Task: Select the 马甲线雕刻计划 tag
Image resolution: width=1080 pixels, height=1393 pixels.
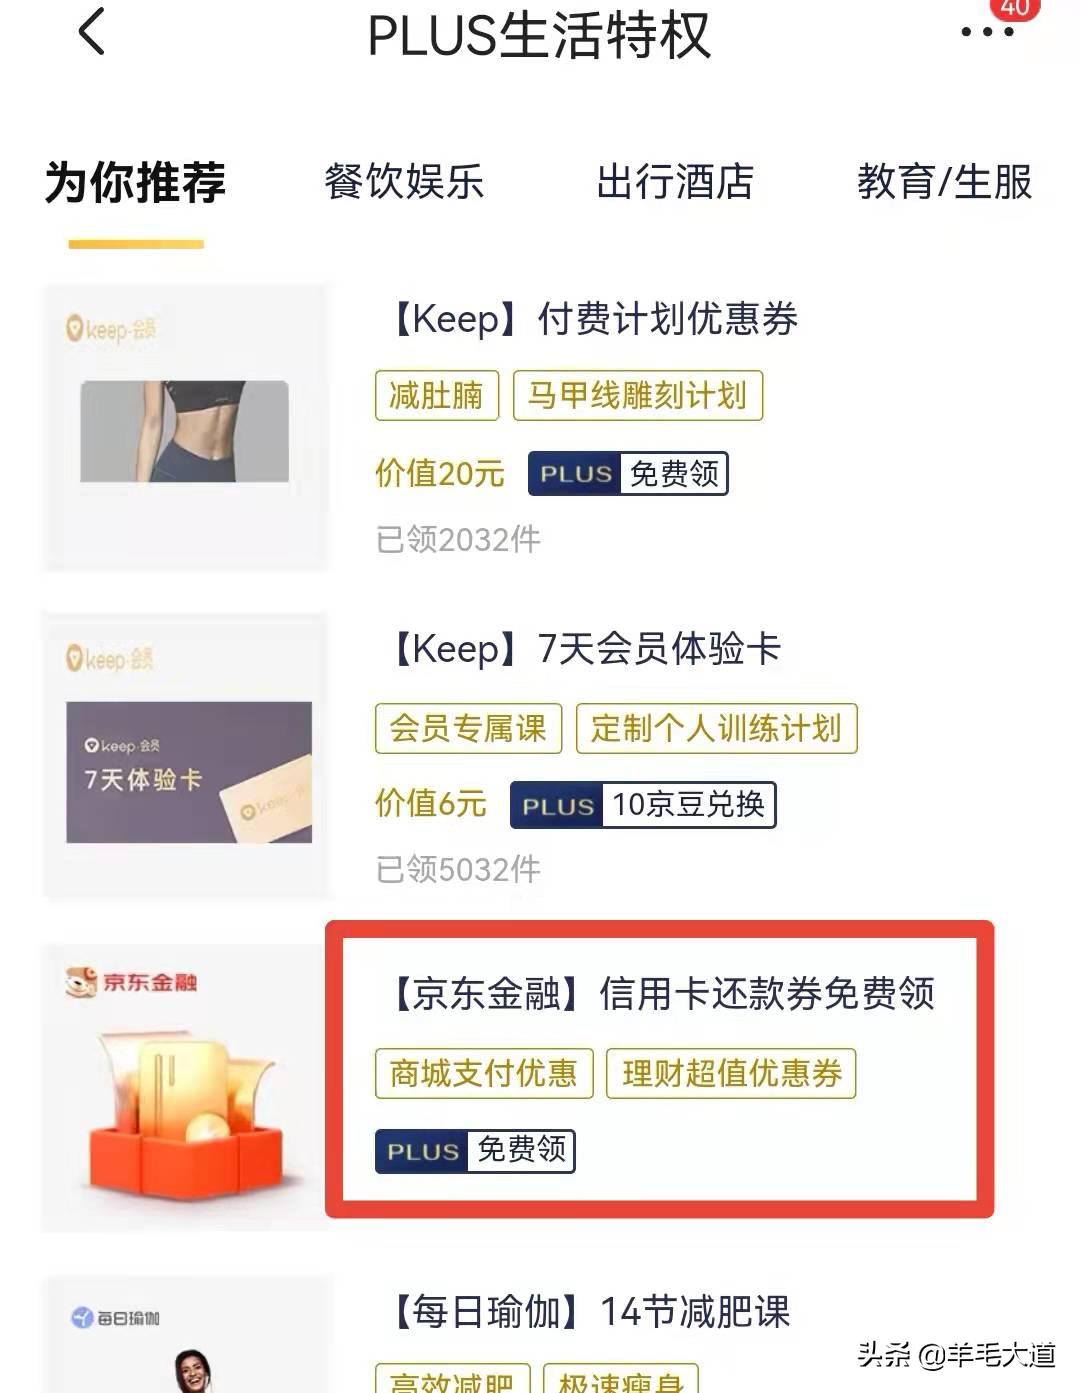Action: (637, 395)
